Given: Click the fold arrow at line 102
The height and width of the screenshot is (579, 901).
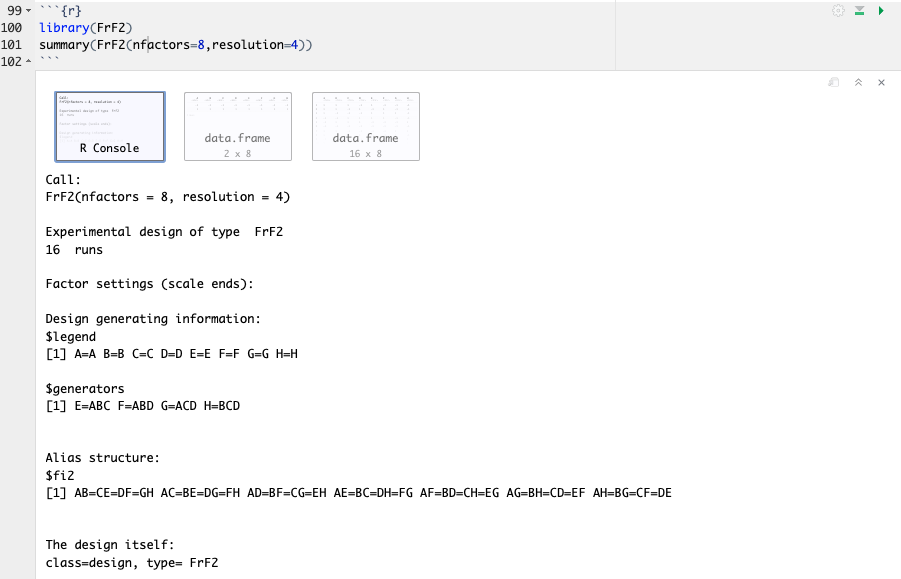Looking at the screenshot, I should pos(27,61).
